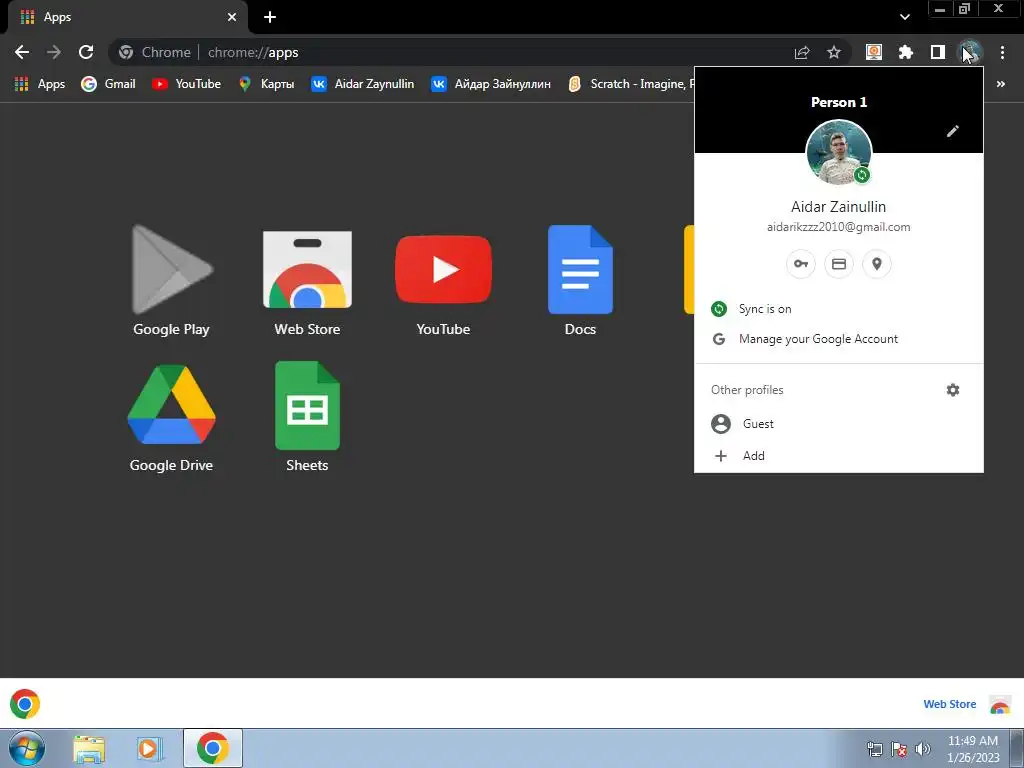Click the profile picture in popup
This screenshot has width=1024, height=768.
pos(839,152)
